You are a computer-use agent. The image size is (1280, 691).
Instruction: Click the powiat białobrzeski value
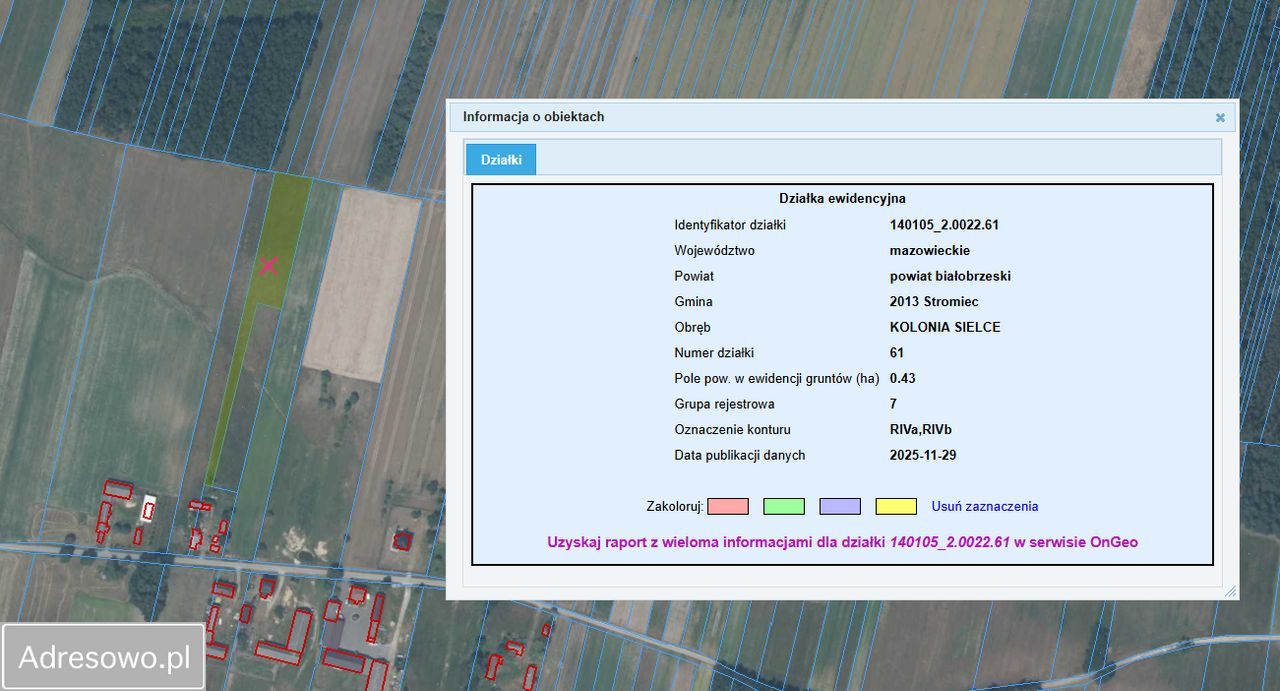pos(950,276)
